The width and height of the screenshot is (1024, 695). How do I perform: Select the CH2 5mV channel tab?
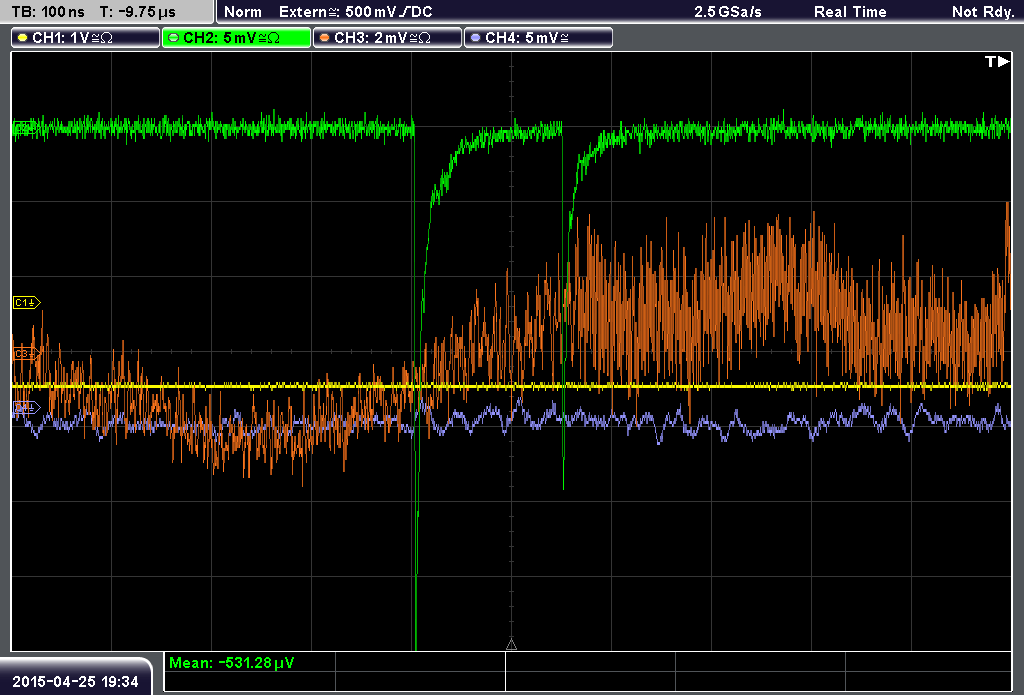236,38
